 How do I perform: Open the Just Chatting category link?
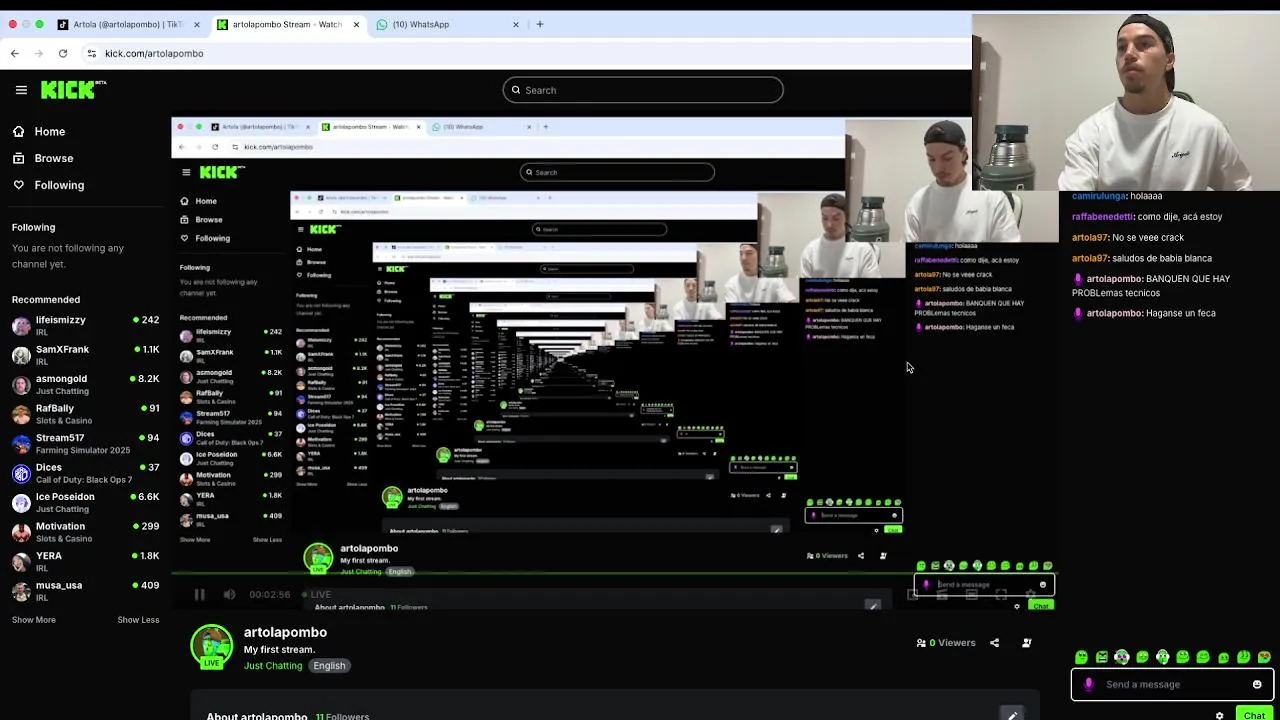click(273, 666)
